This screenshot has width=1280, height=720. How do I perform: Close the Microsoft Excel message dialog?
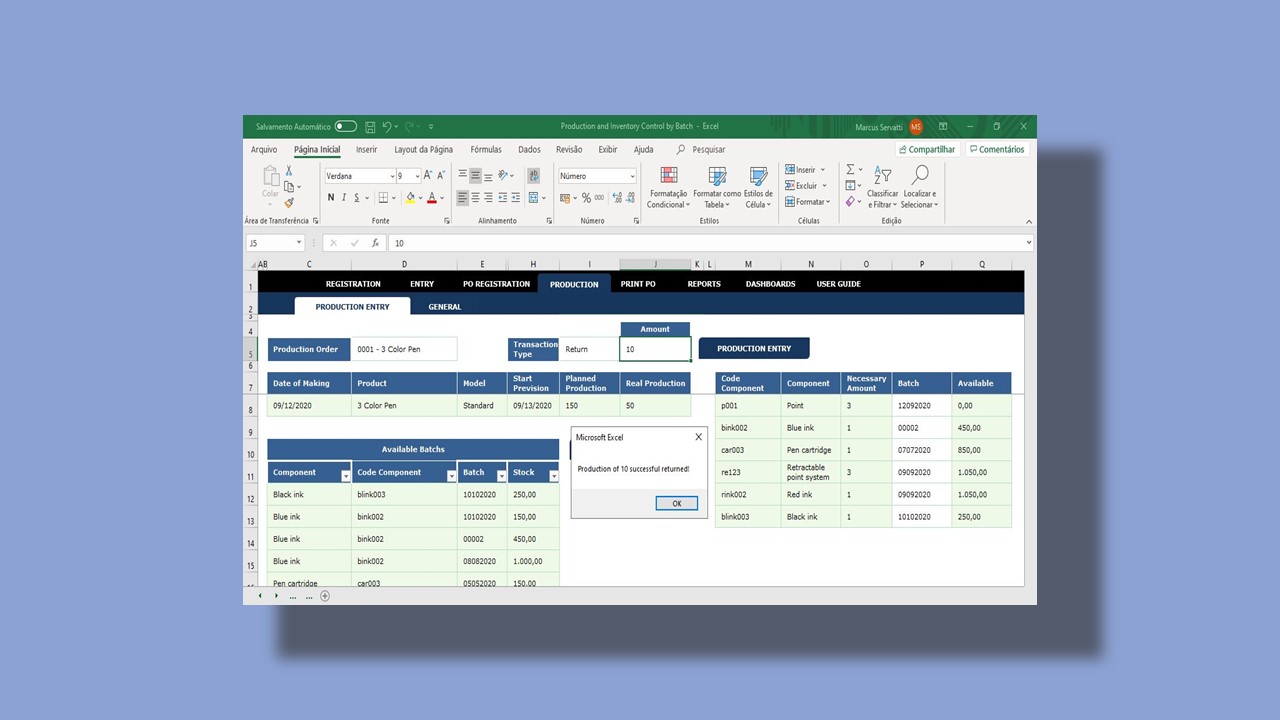tap(698, 437)
